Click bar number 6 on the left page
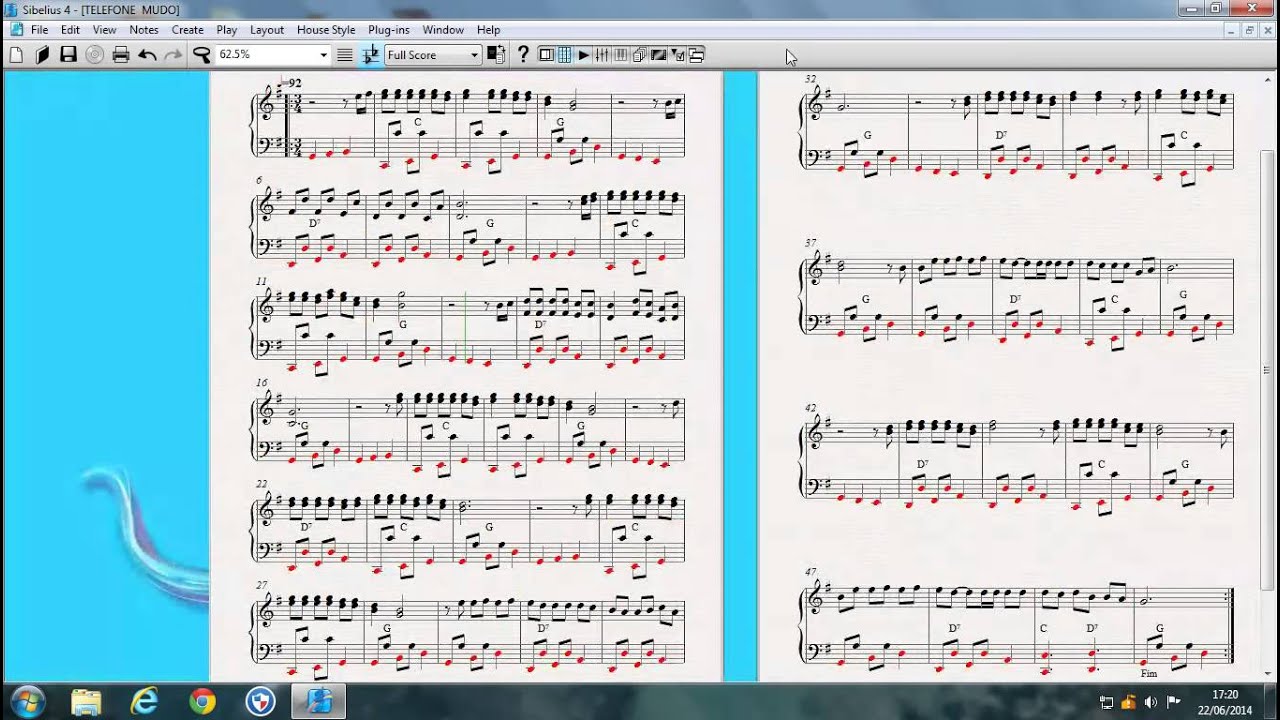1280x720 pixels. pyautogui.click(x=259, y=182)
